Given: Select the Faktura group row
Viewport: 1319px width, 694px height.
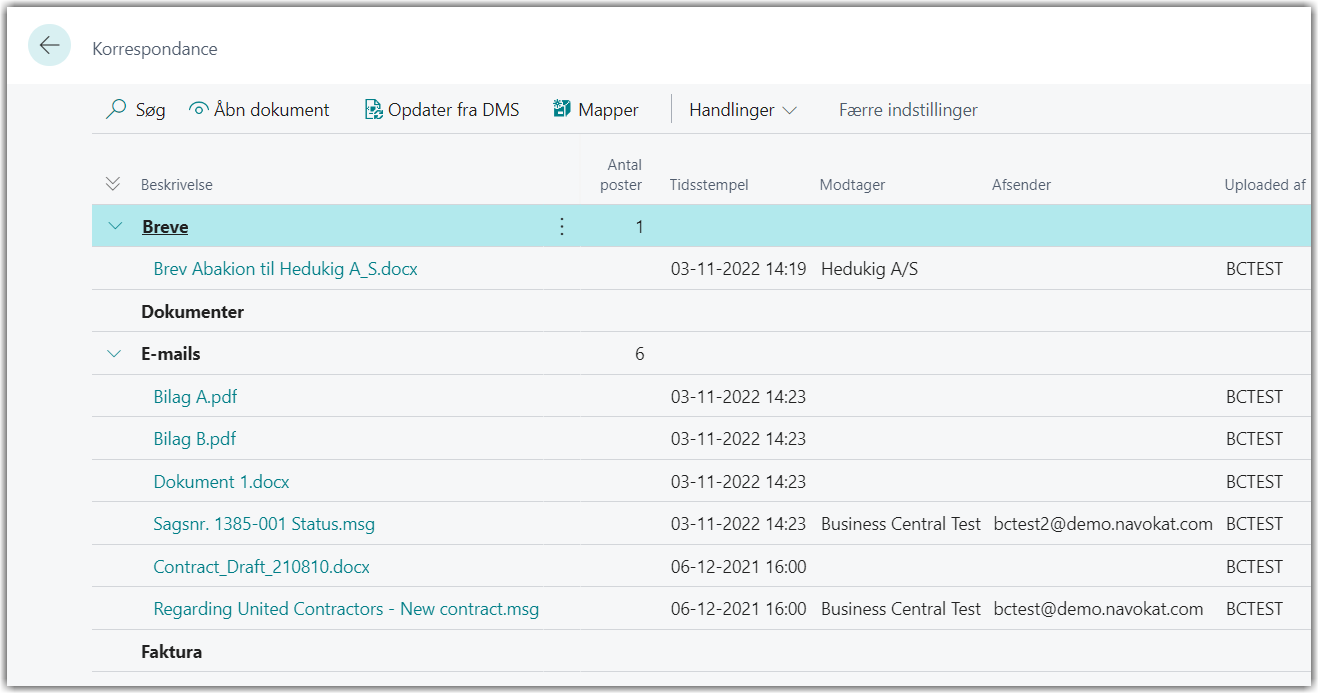Looking at the screenshot, I should click(x=171, y=652).
